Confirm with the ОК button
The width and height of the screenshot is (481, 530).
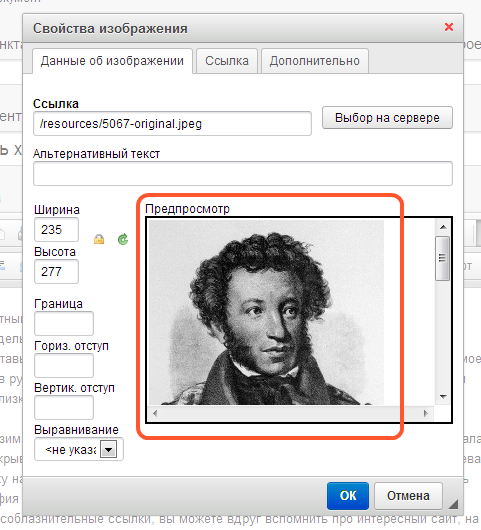(x=348, y=496)
